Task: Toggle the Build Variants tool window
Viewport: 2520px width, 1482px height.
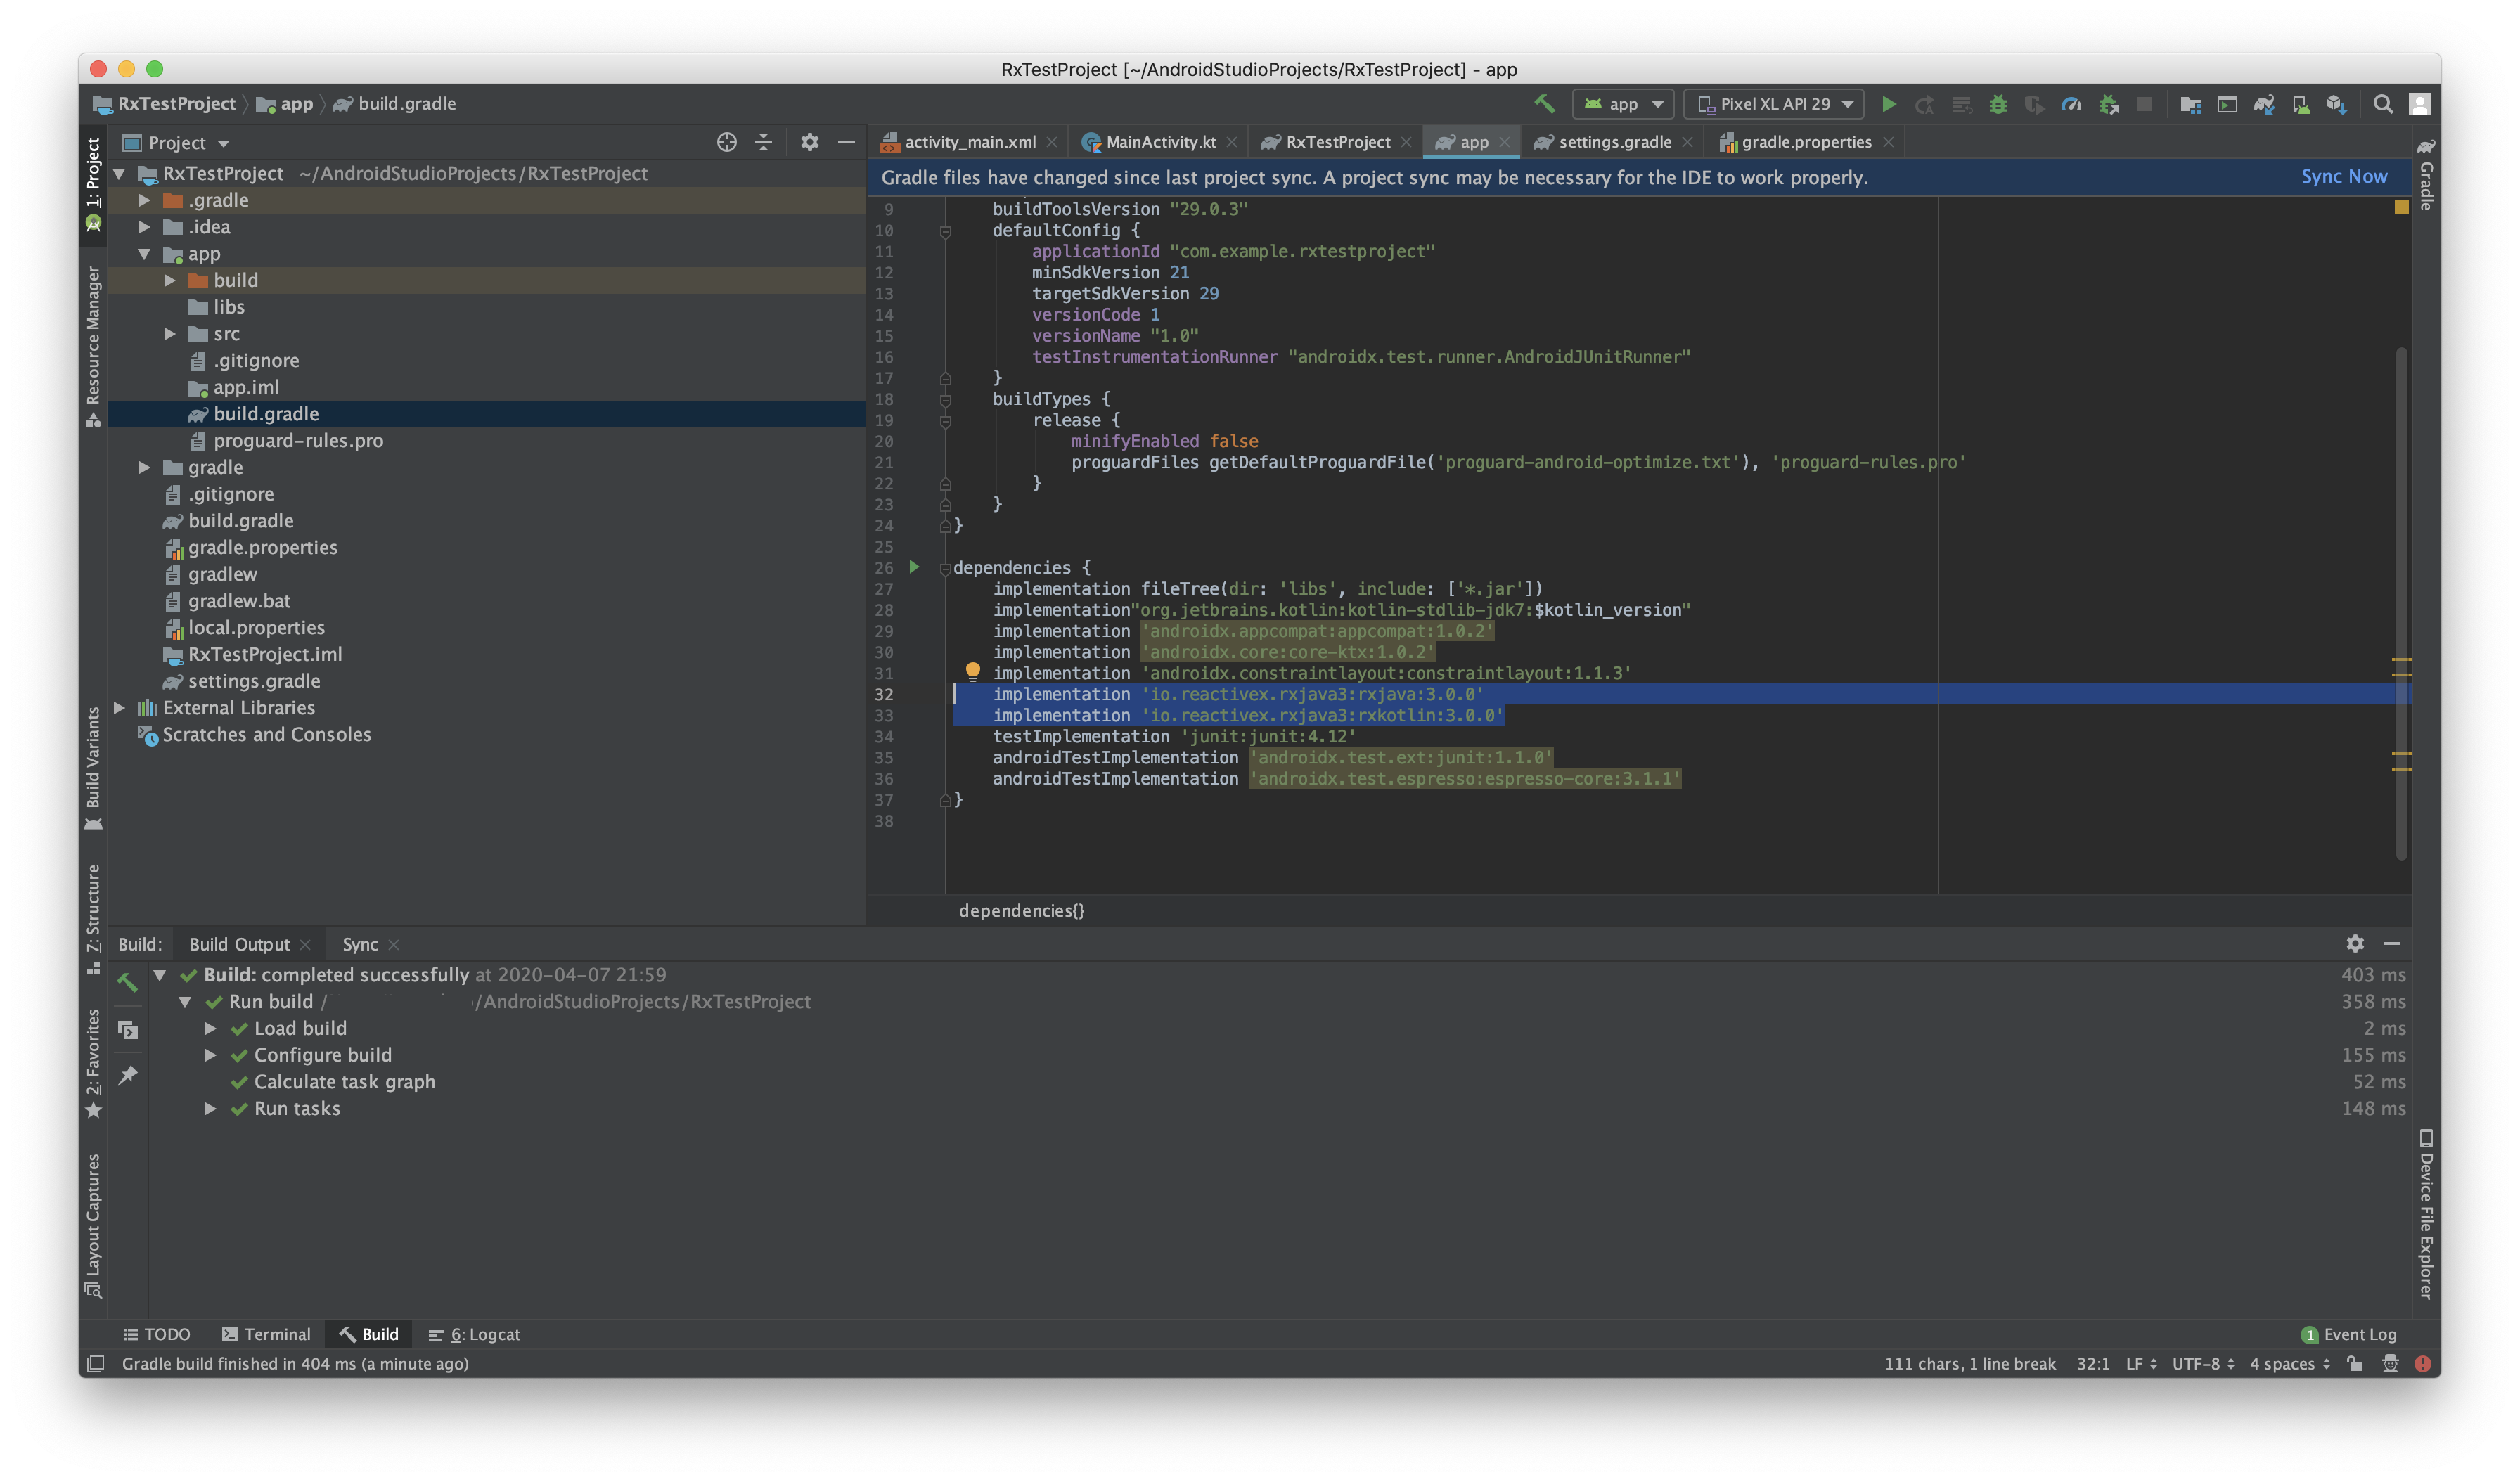Action: (x=93, y=768)
